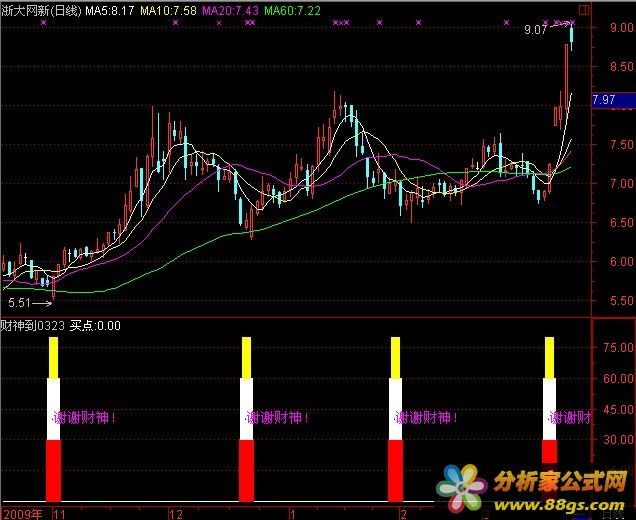Select the MA5:8.17 legend label
The height and width of the screenshot is (520, 636).
tap(110, 11)
